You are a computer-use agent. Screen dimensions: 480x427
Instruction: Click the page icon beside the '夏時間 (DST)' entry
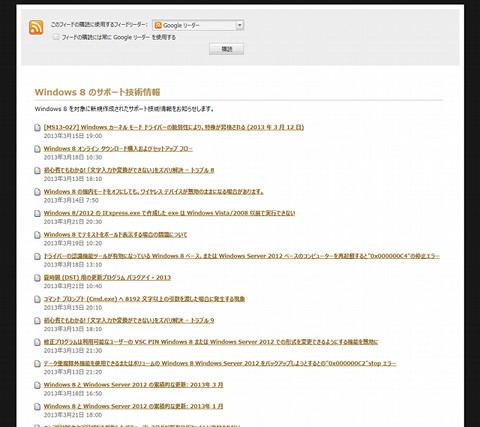(x=37, y=278)
